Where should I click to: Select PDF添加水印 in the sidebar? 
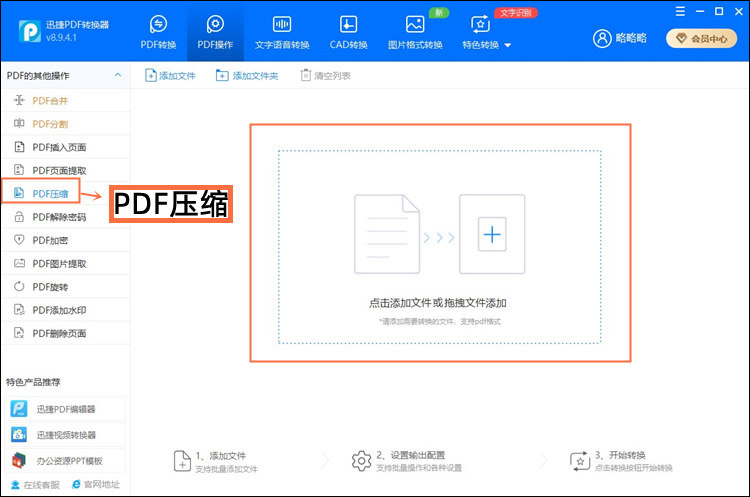(x=66, y=310)
